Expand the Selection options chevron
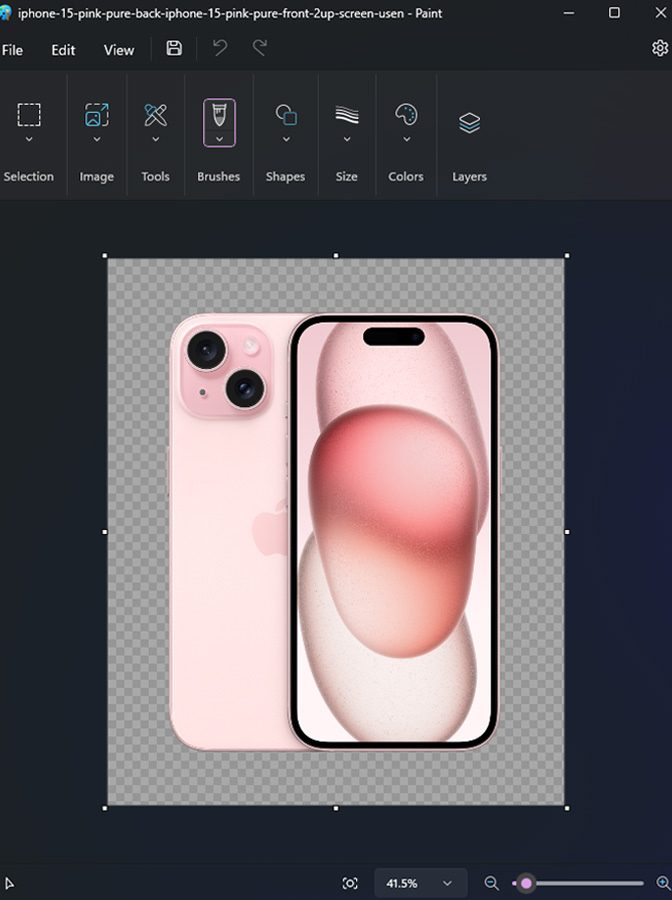672x900 pixels. (x=29, y=139)
